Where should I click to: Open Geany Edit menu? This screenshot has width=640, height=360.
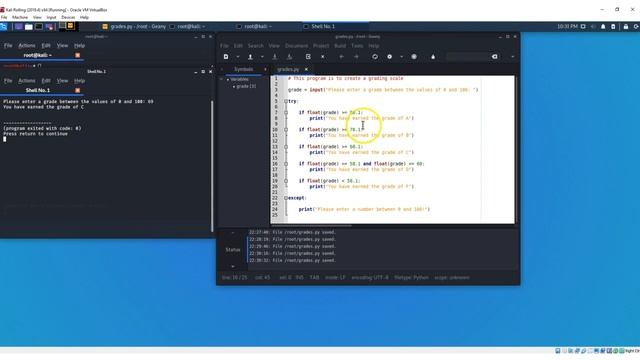click(x=238, y=46)
